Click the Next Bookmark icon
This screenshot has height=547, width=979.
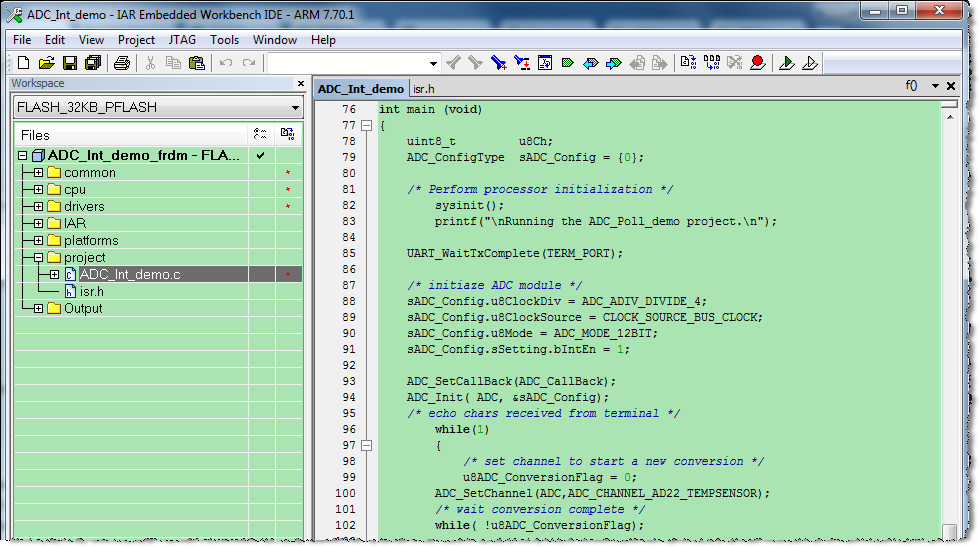click(614, 63)
